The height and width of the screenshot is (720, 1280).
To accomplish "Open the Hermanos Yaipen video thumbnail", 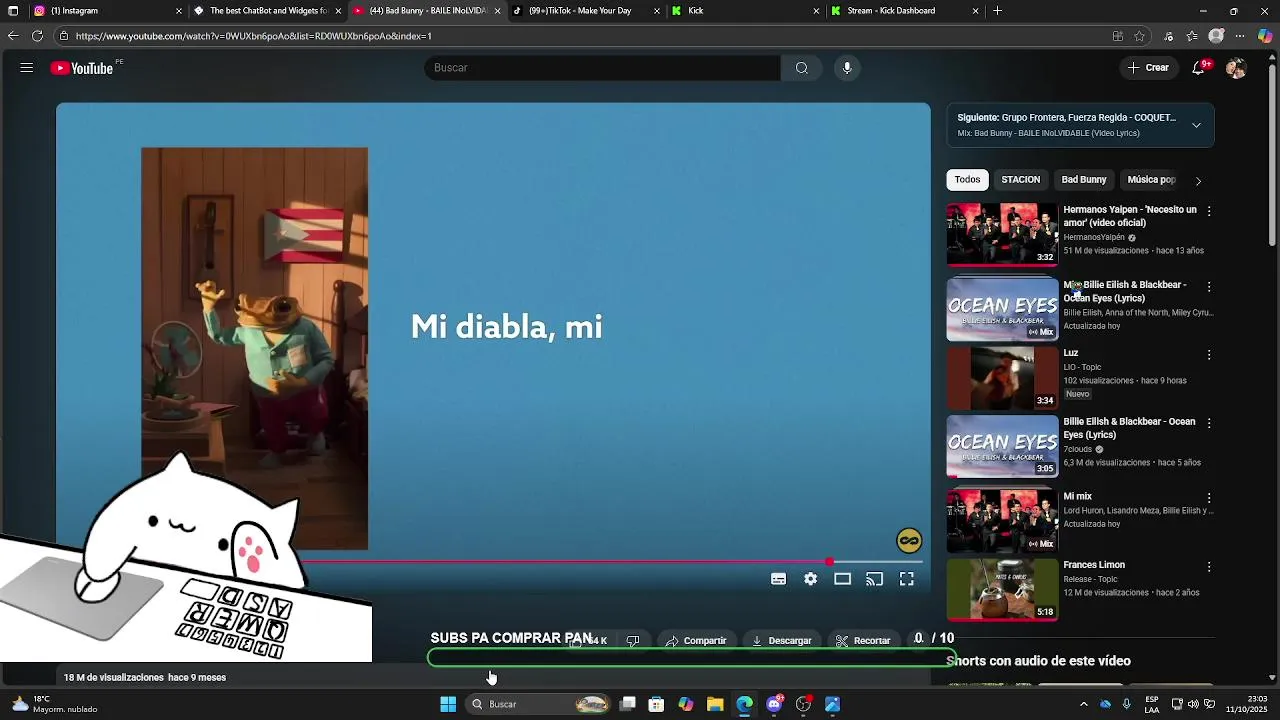I will pos(1002,234).
